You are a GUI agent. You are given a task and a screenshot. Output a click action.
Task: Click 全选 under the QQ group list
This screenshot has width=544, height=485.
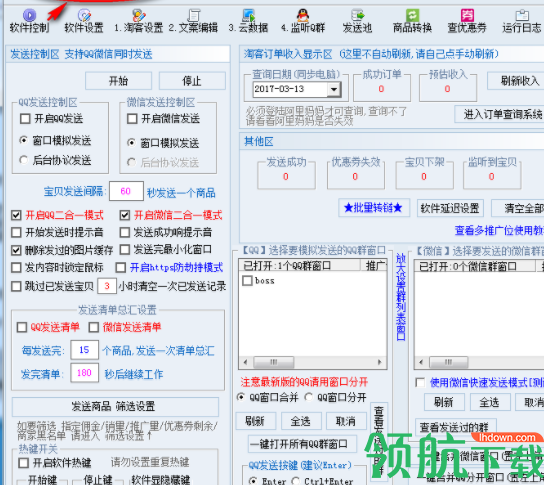[x=301, y=421]
